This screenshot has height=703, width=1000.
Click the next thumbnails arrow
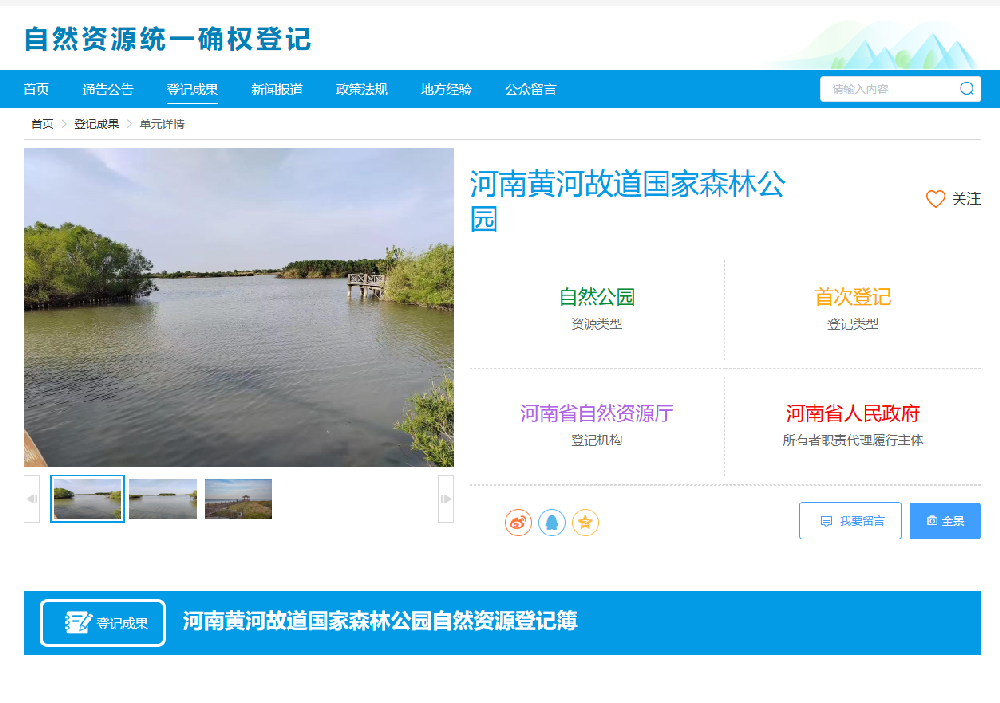[x=446, y=499]
